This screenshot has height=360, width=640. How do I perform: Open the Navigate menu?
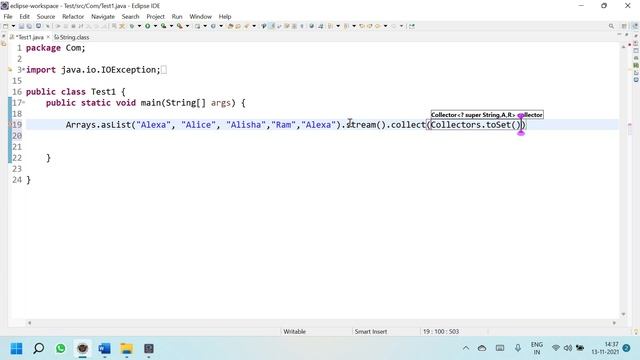(103, 17)
